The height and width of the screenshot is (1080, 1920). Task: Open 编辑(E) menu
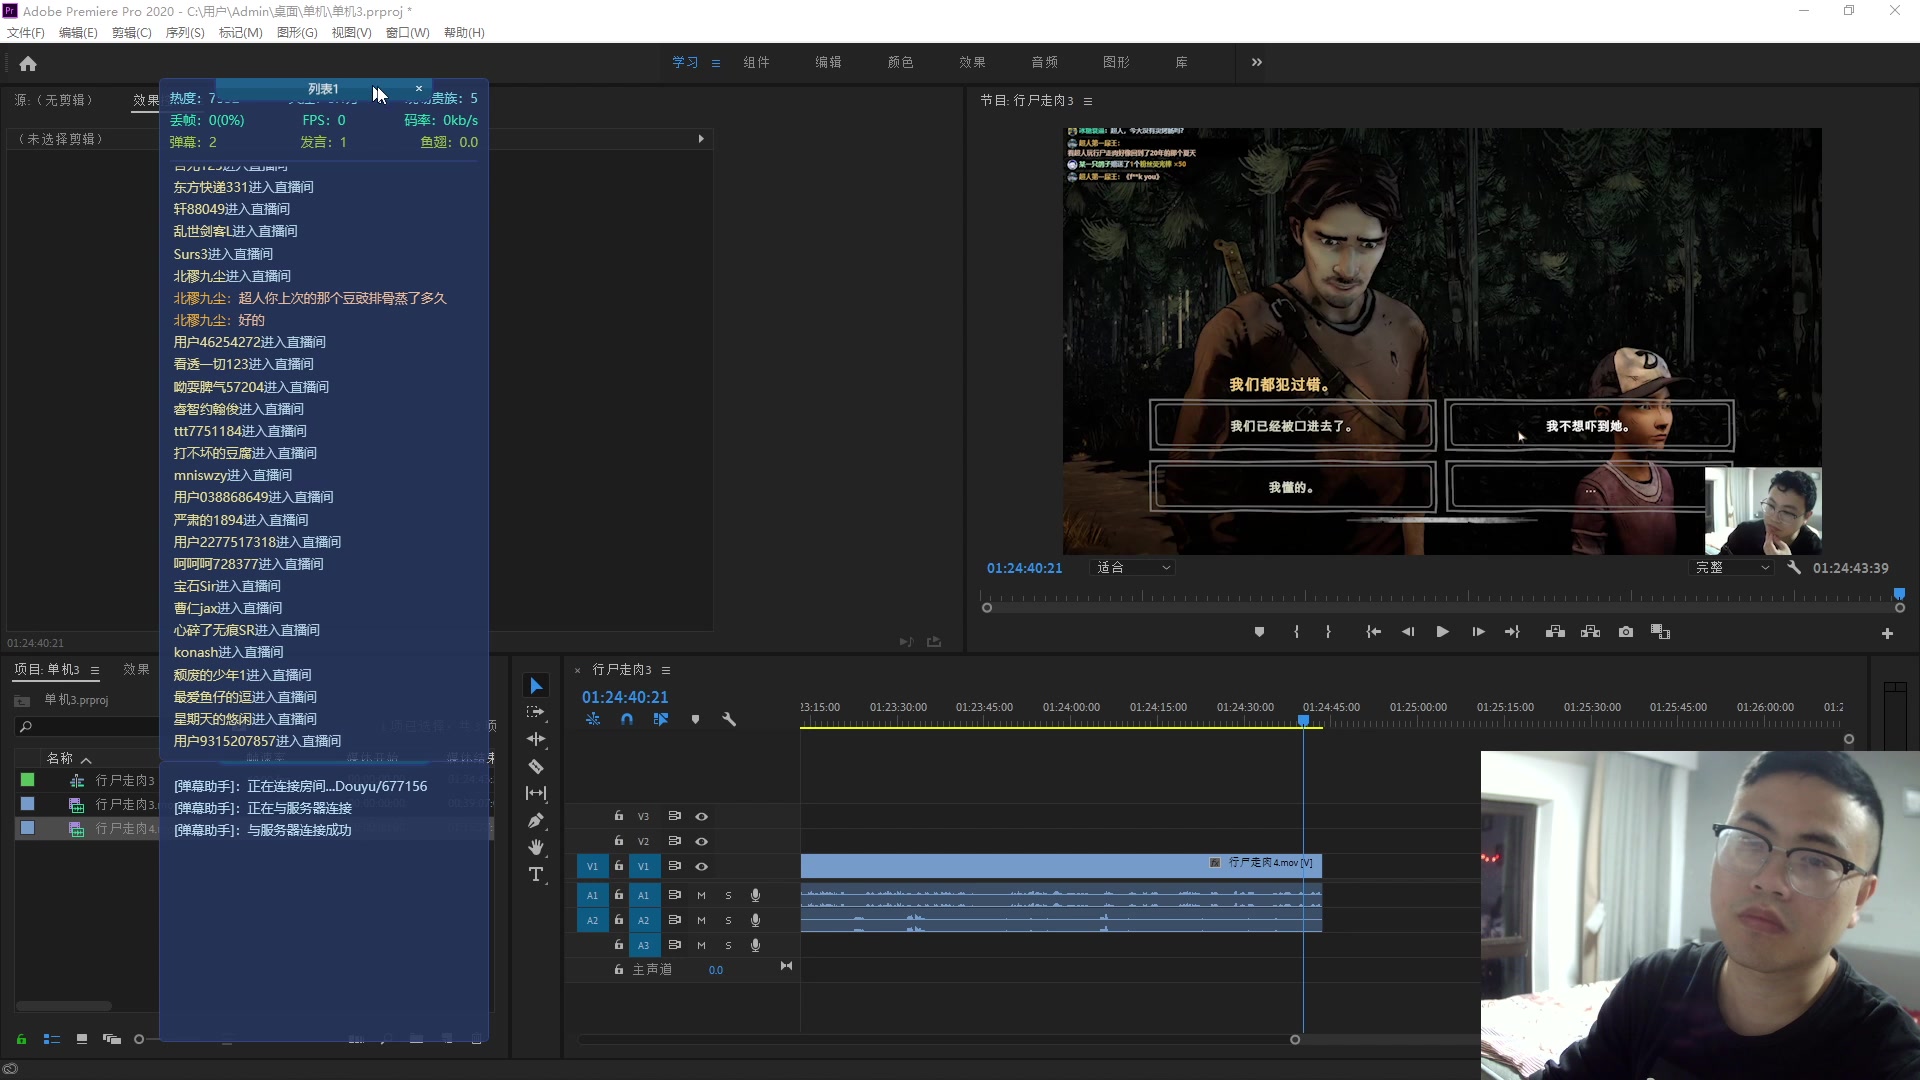(x=78, y=33)
